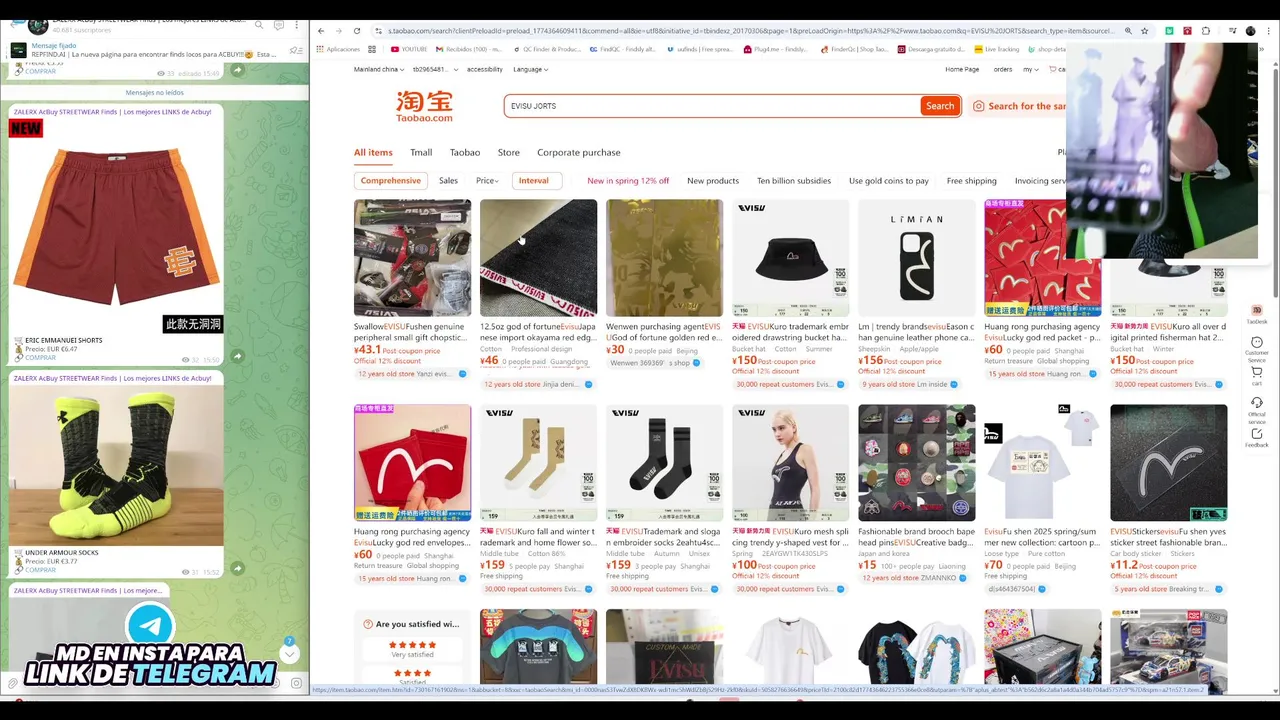The width and height of the screenshot is (1280, 720).
Task: Open Telegram comments/discussion icon
Action: [x=279, y=24]
